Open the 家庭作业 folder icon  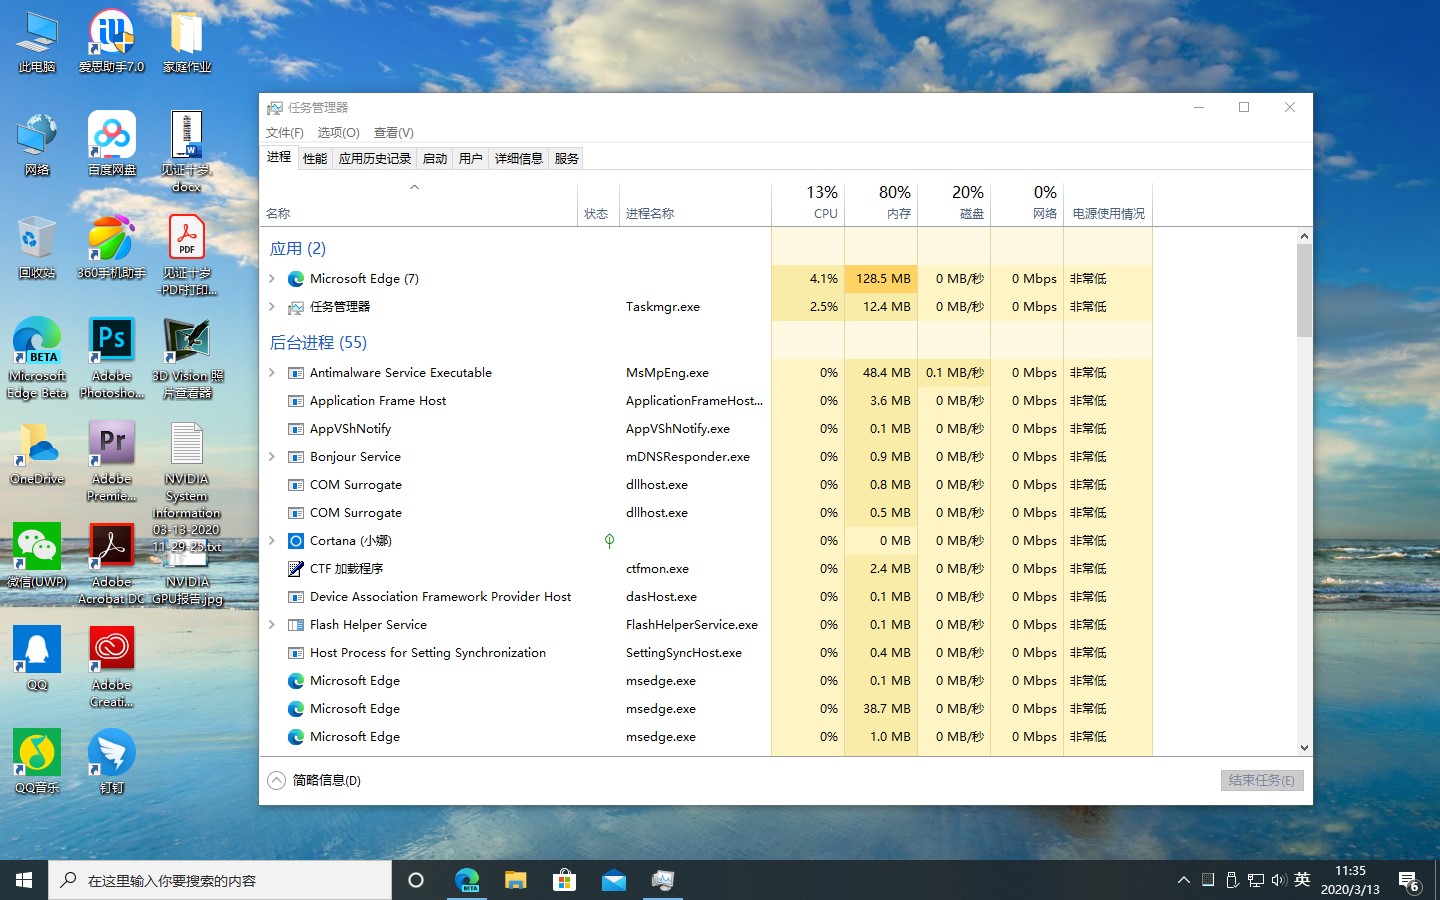pyautogui.click(x=187, y=42)
